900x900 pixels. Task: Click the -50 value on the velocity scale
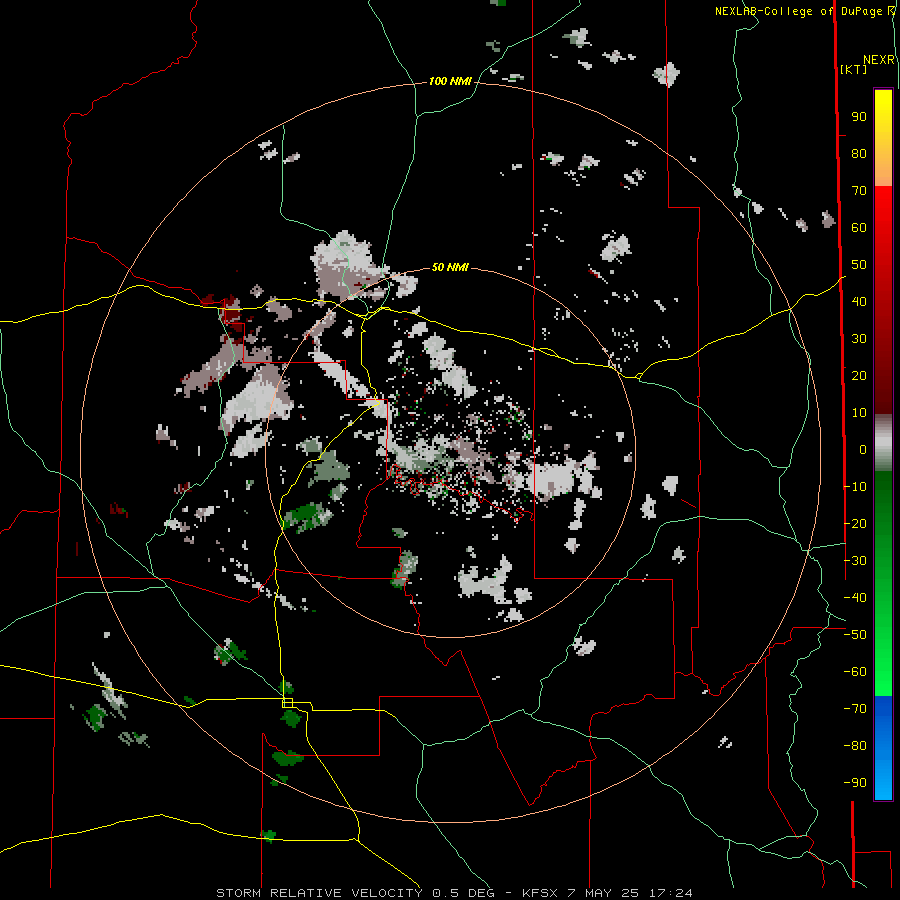point(855,635)
